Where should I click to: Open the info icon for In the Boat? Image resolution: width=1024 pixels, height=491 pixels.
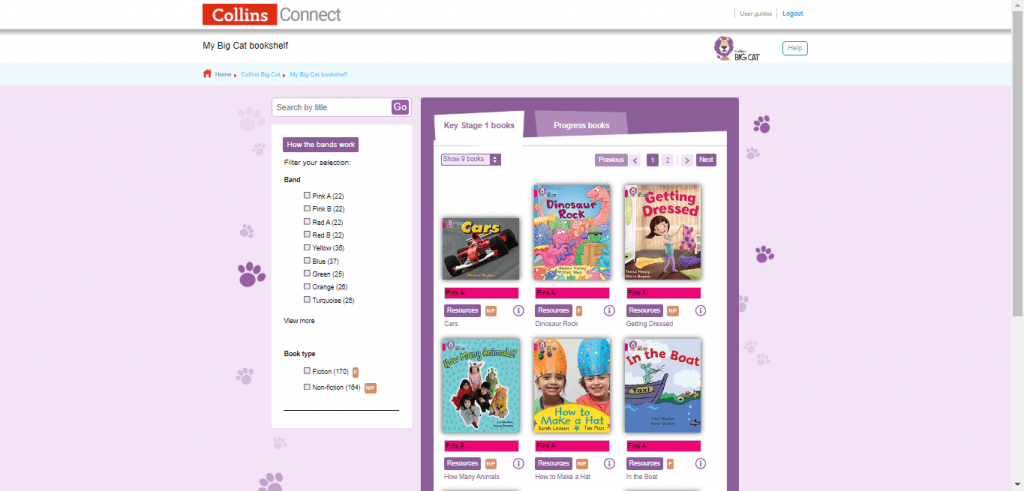701,464
